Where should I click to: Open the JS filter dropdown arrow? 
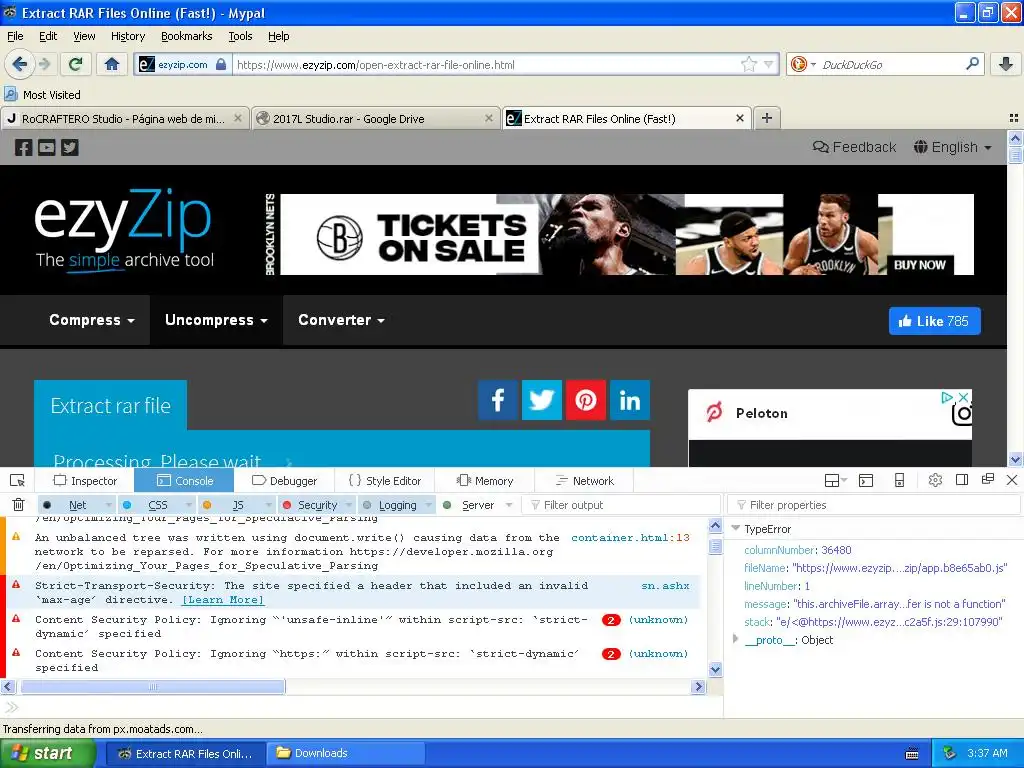click(x=268, y=505)
